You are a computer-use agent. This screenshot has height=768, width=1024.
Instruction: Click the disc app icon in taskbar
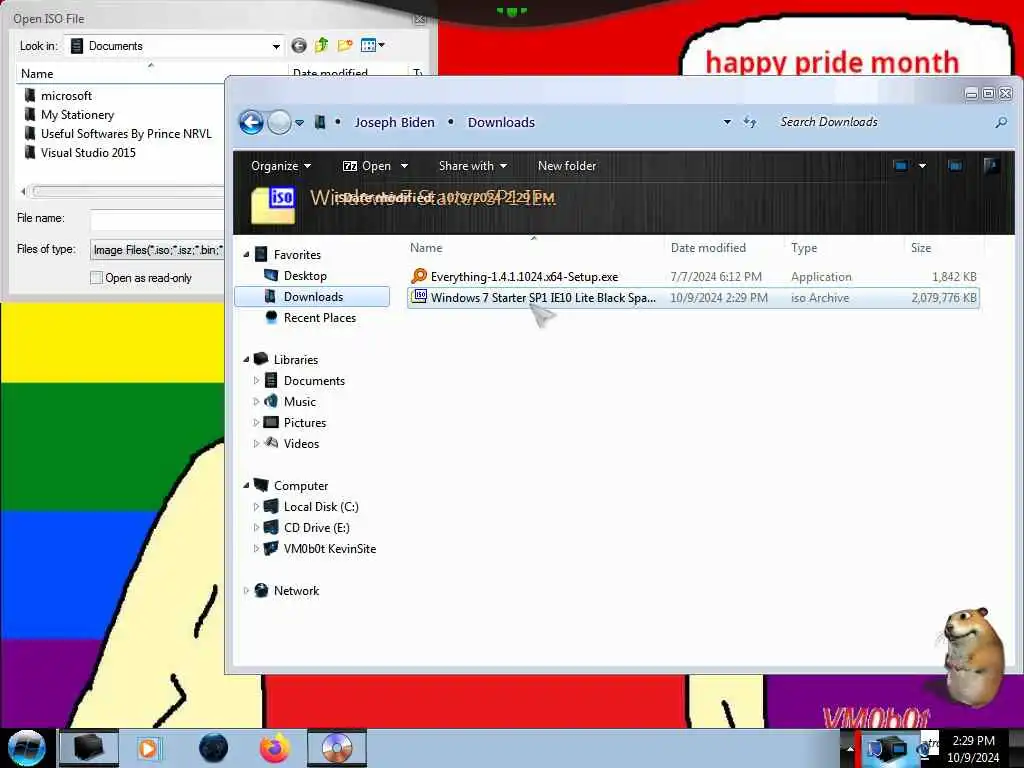[336, 748]
